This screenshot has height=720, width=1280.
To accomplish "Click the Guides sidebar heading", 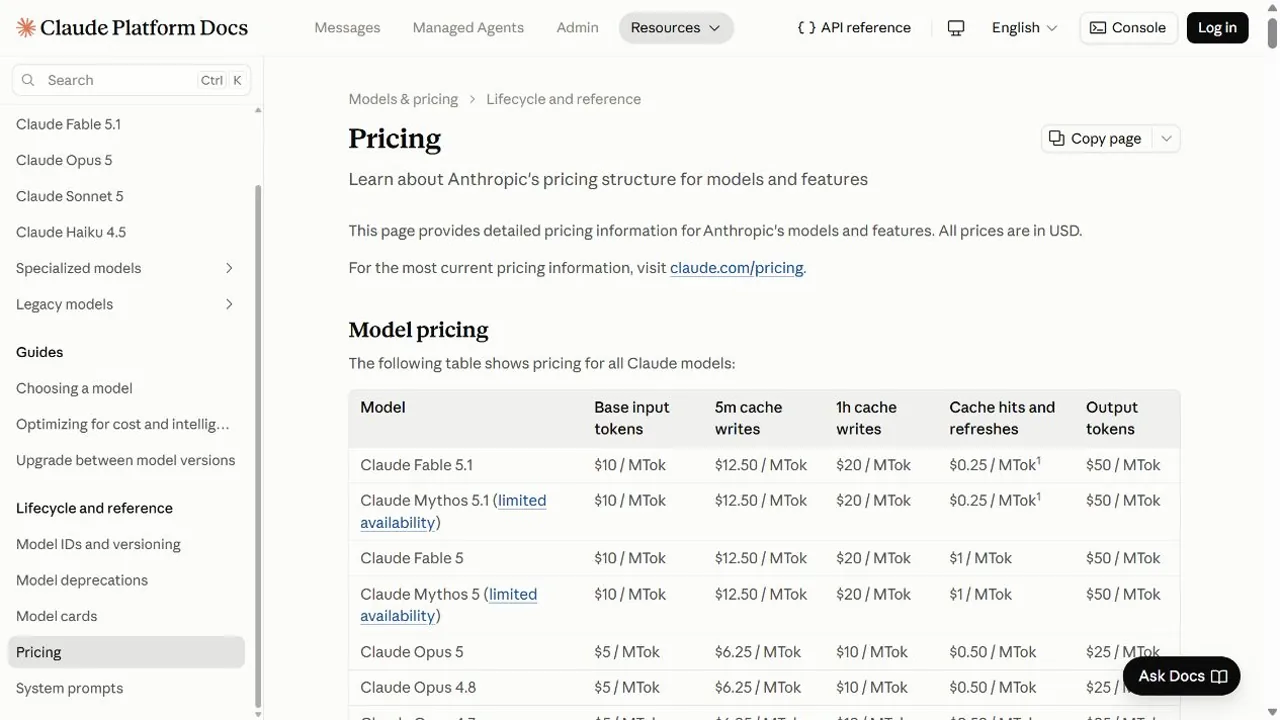I will click(x=40, y=352).
